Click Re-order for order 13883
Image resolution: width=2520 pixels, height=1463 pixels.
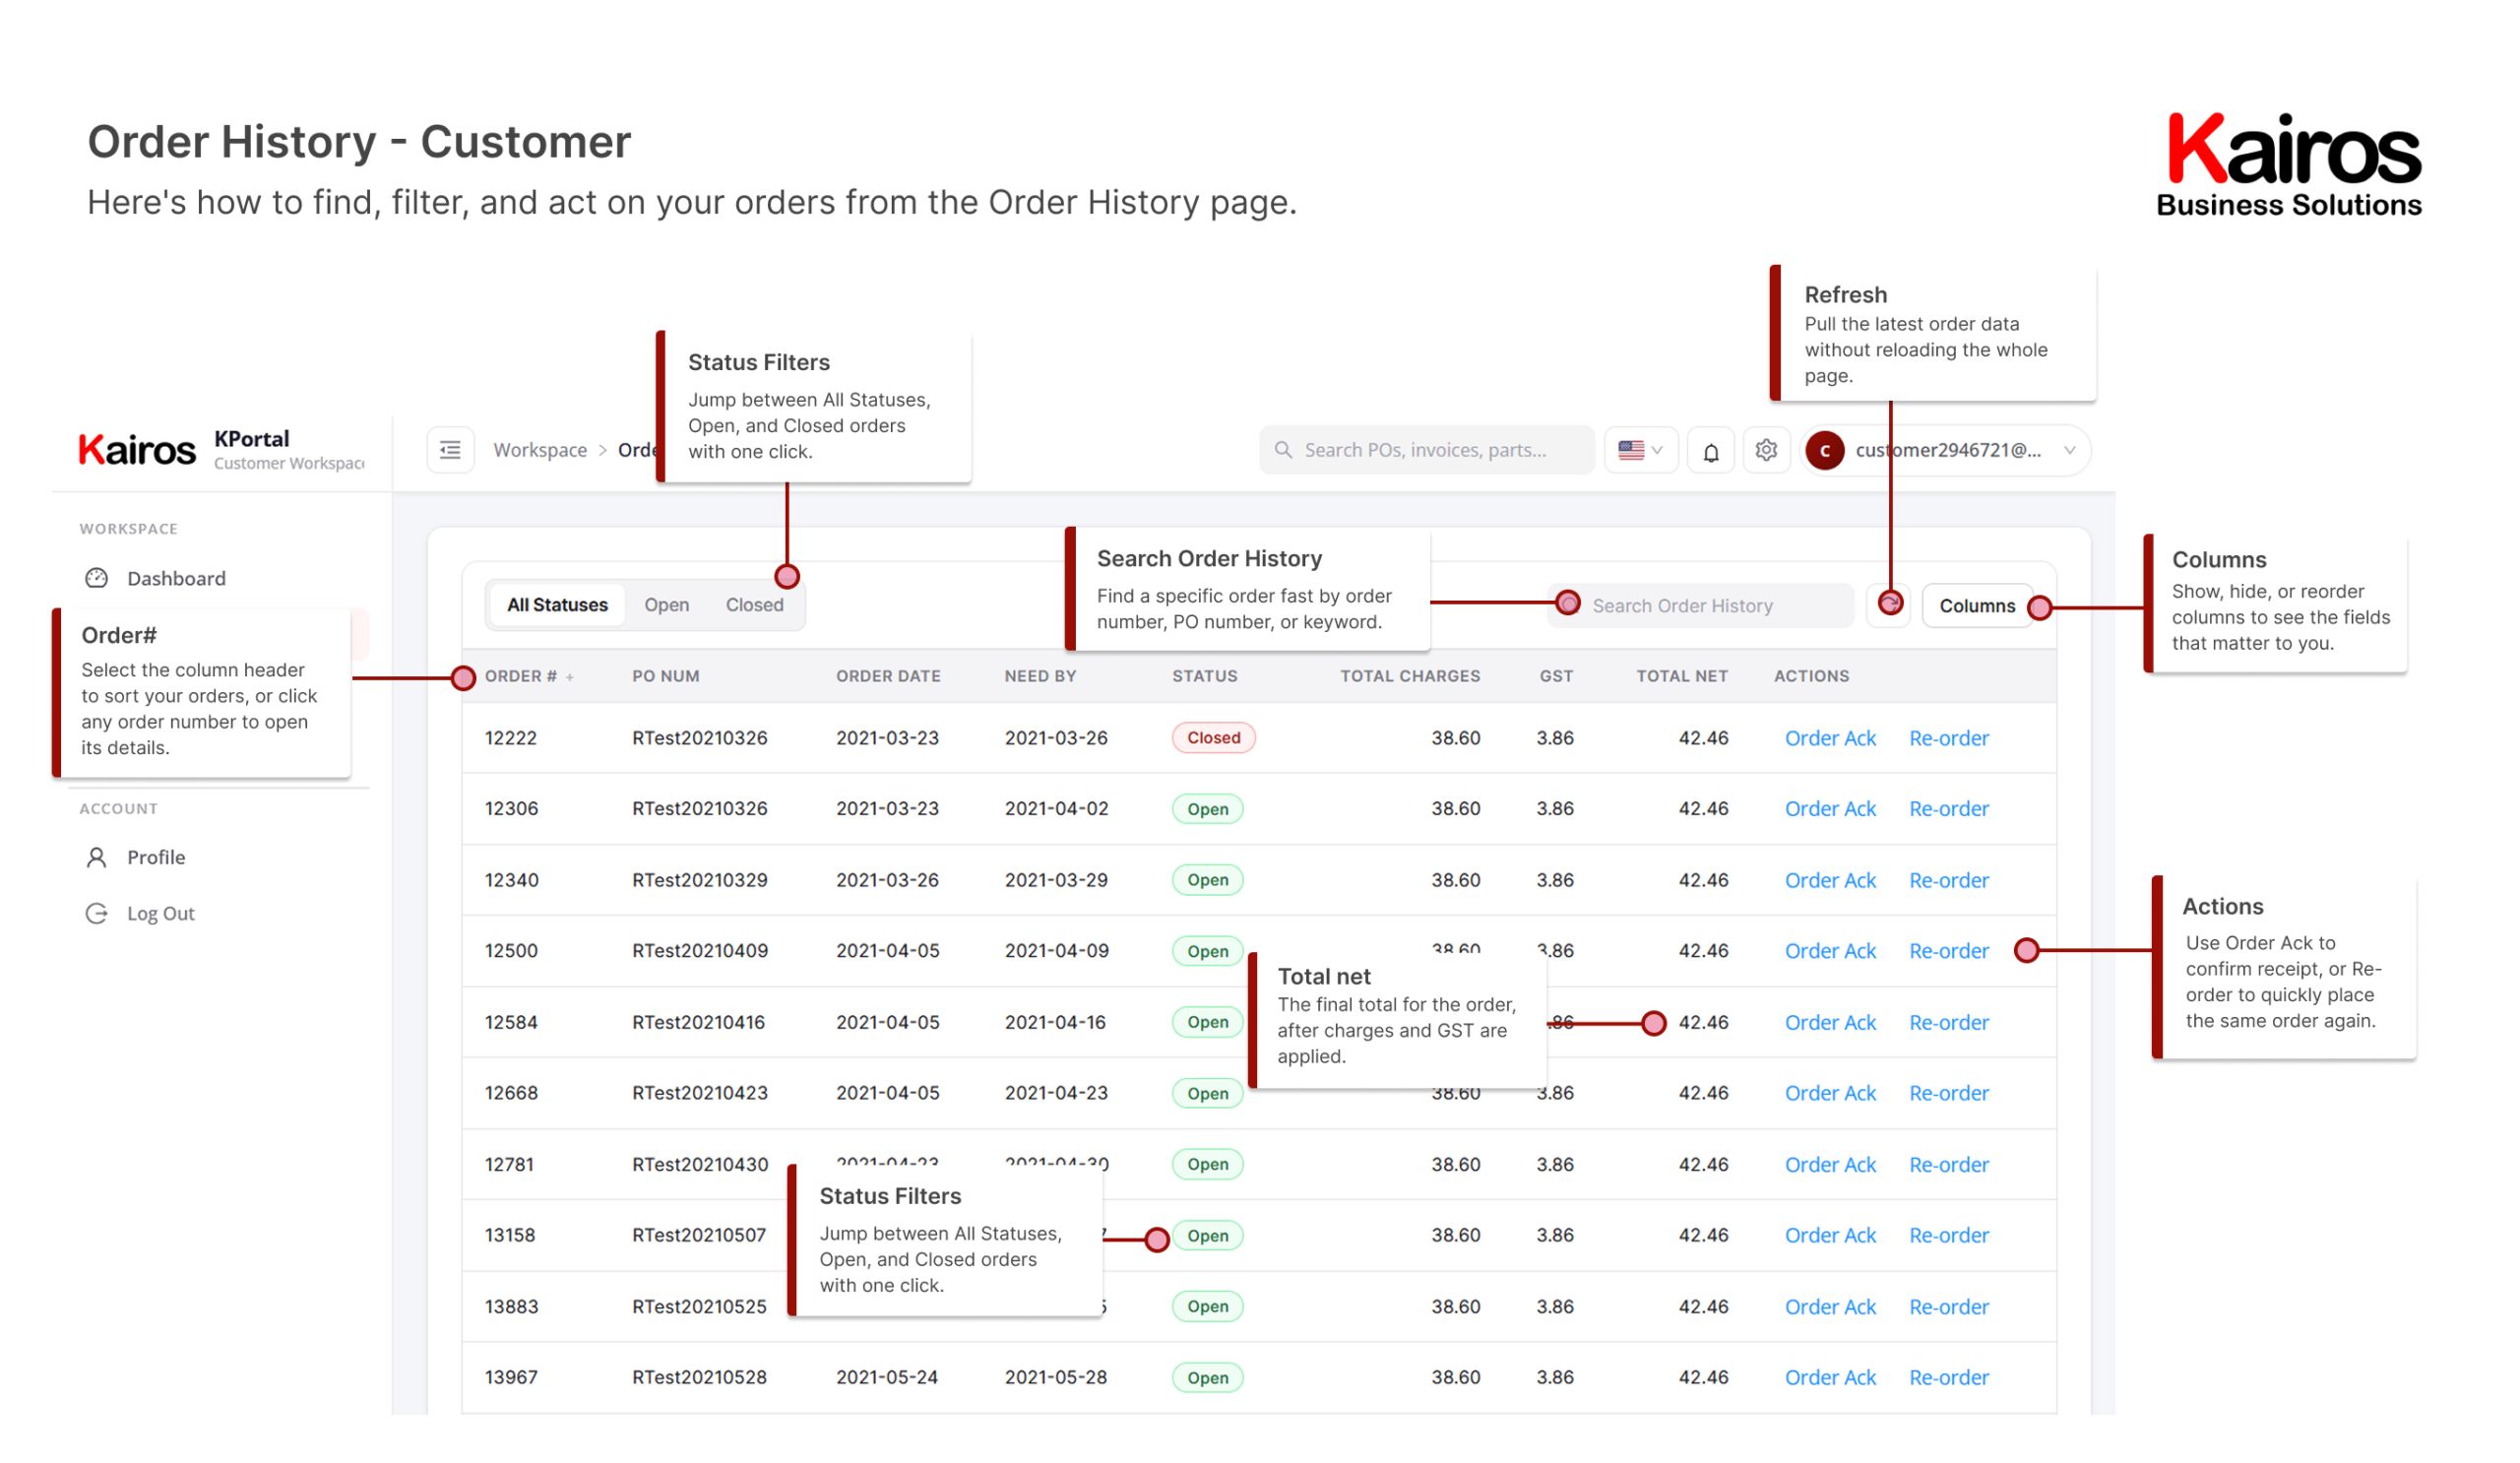coord(1949,1306)
